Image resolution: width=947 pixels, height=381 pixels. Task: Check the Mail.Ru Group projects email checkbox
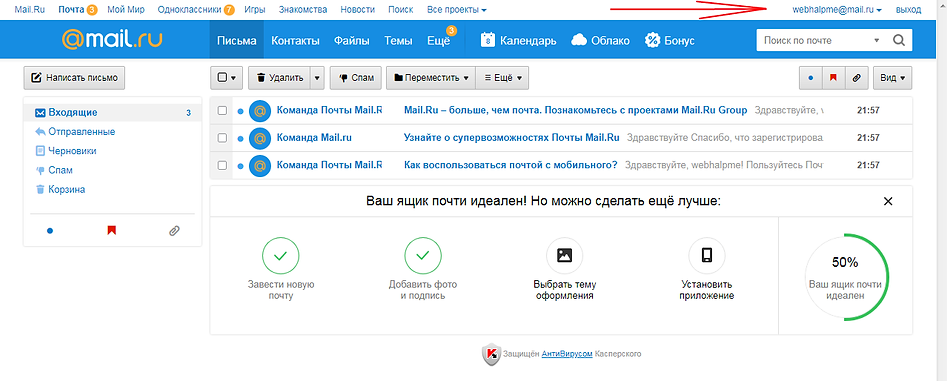click(x=222, y=110)
